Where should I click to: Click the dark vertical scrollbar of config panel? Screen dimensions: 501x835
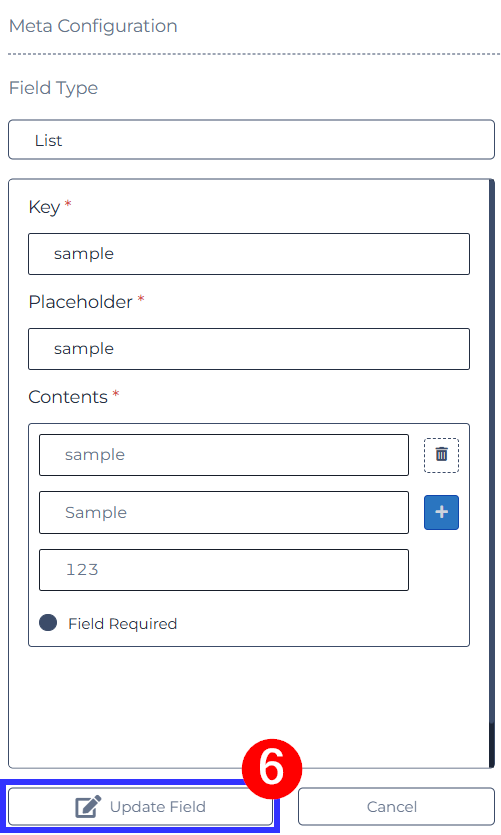[x=491, y=474]
